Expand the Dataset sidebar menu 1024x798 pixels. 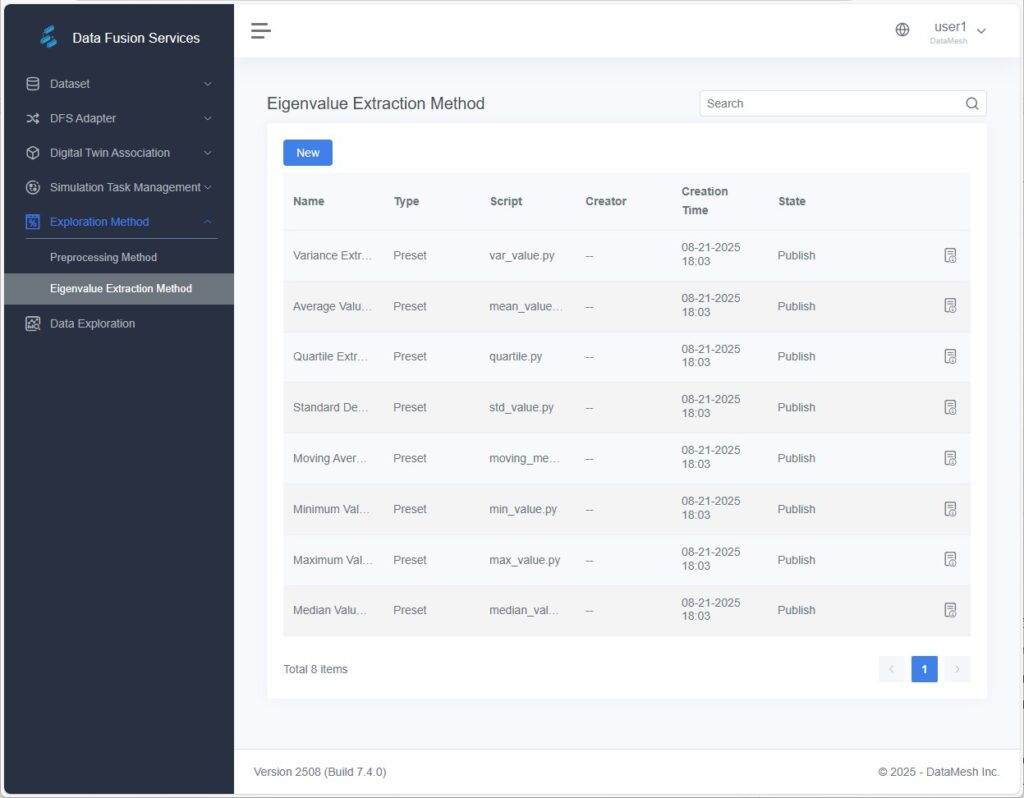pyautogui.click(x=118, y=84)
